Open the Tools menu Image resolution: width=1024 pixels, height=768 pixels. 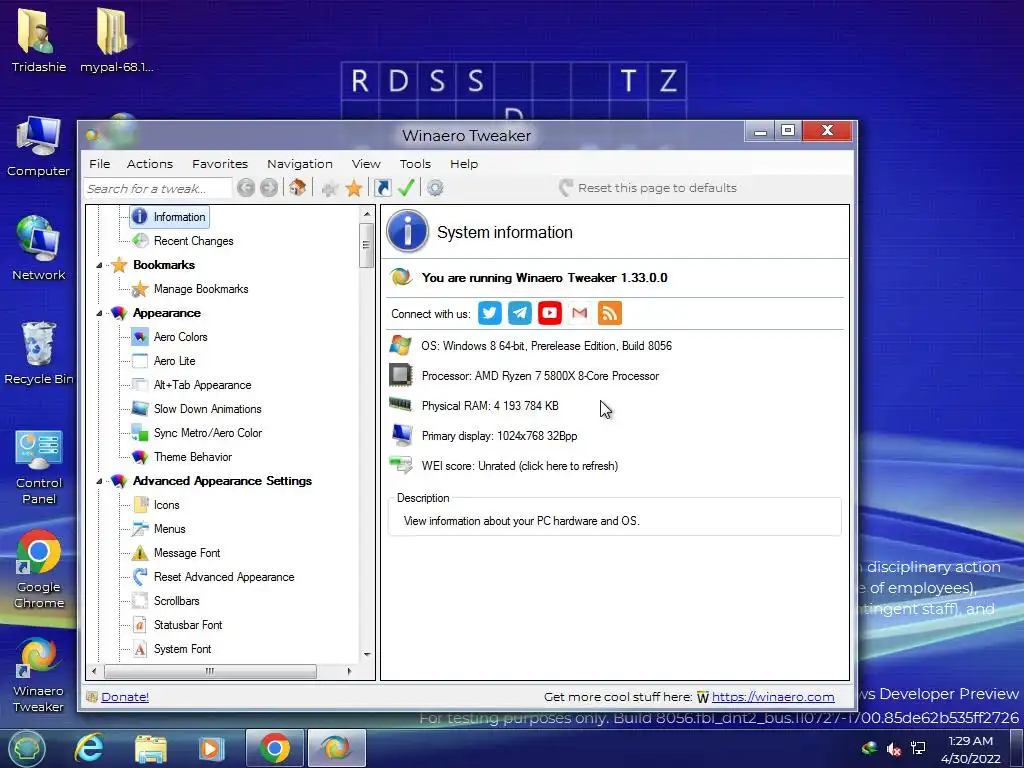pos(415,164)
